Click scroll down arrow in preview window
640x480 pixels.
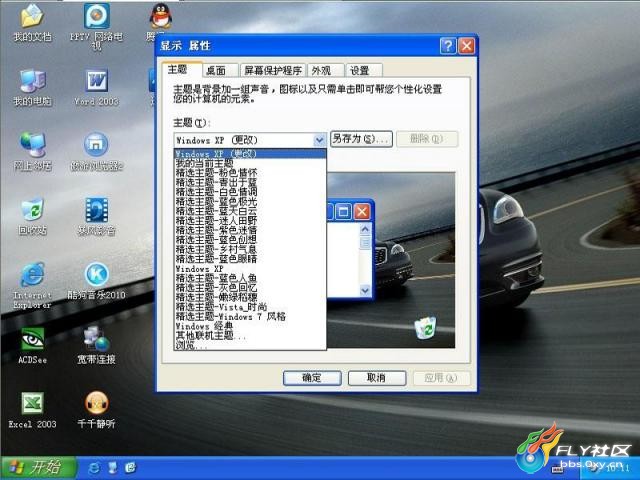tap(365, 290)
